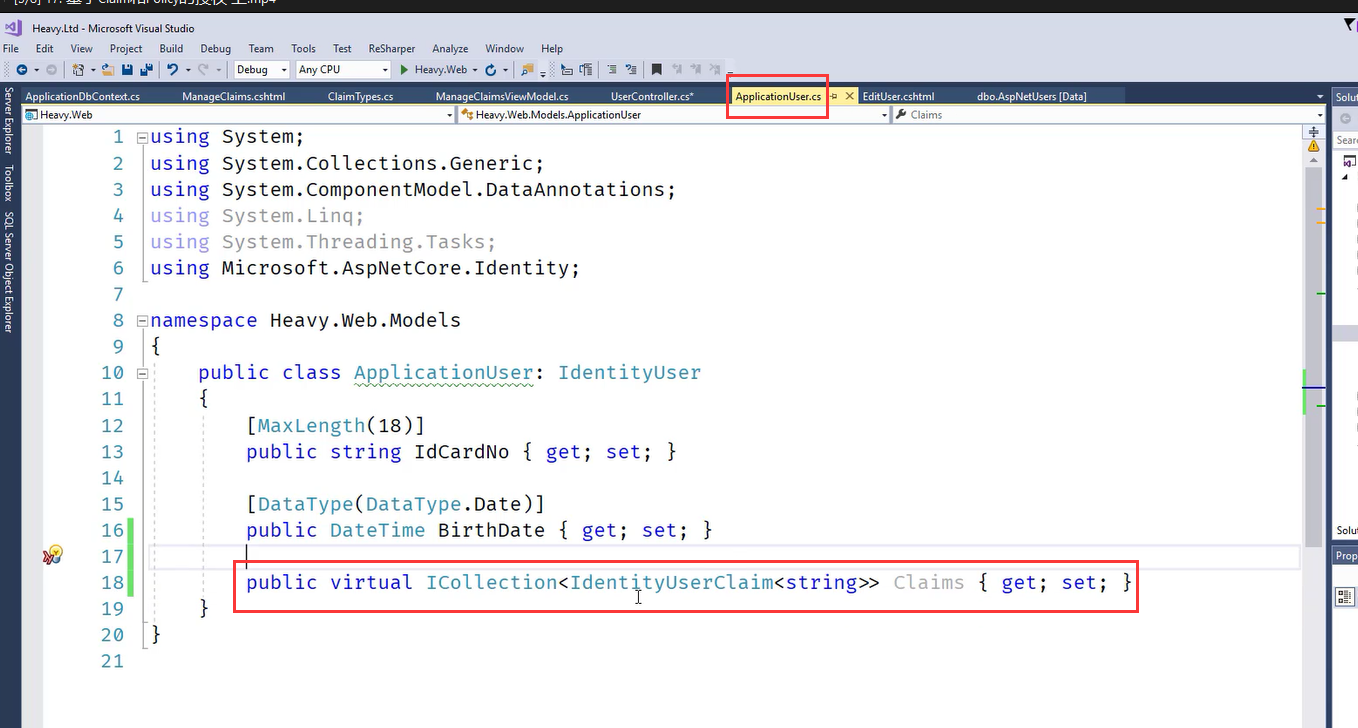Expand the Undo history dropdown arrow

point(187,70)
